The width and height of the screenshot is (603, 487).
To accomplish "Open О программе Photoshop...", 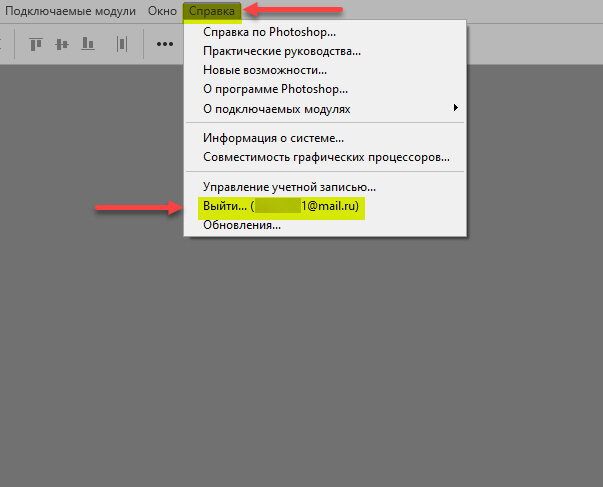I will tap(325, 89).
